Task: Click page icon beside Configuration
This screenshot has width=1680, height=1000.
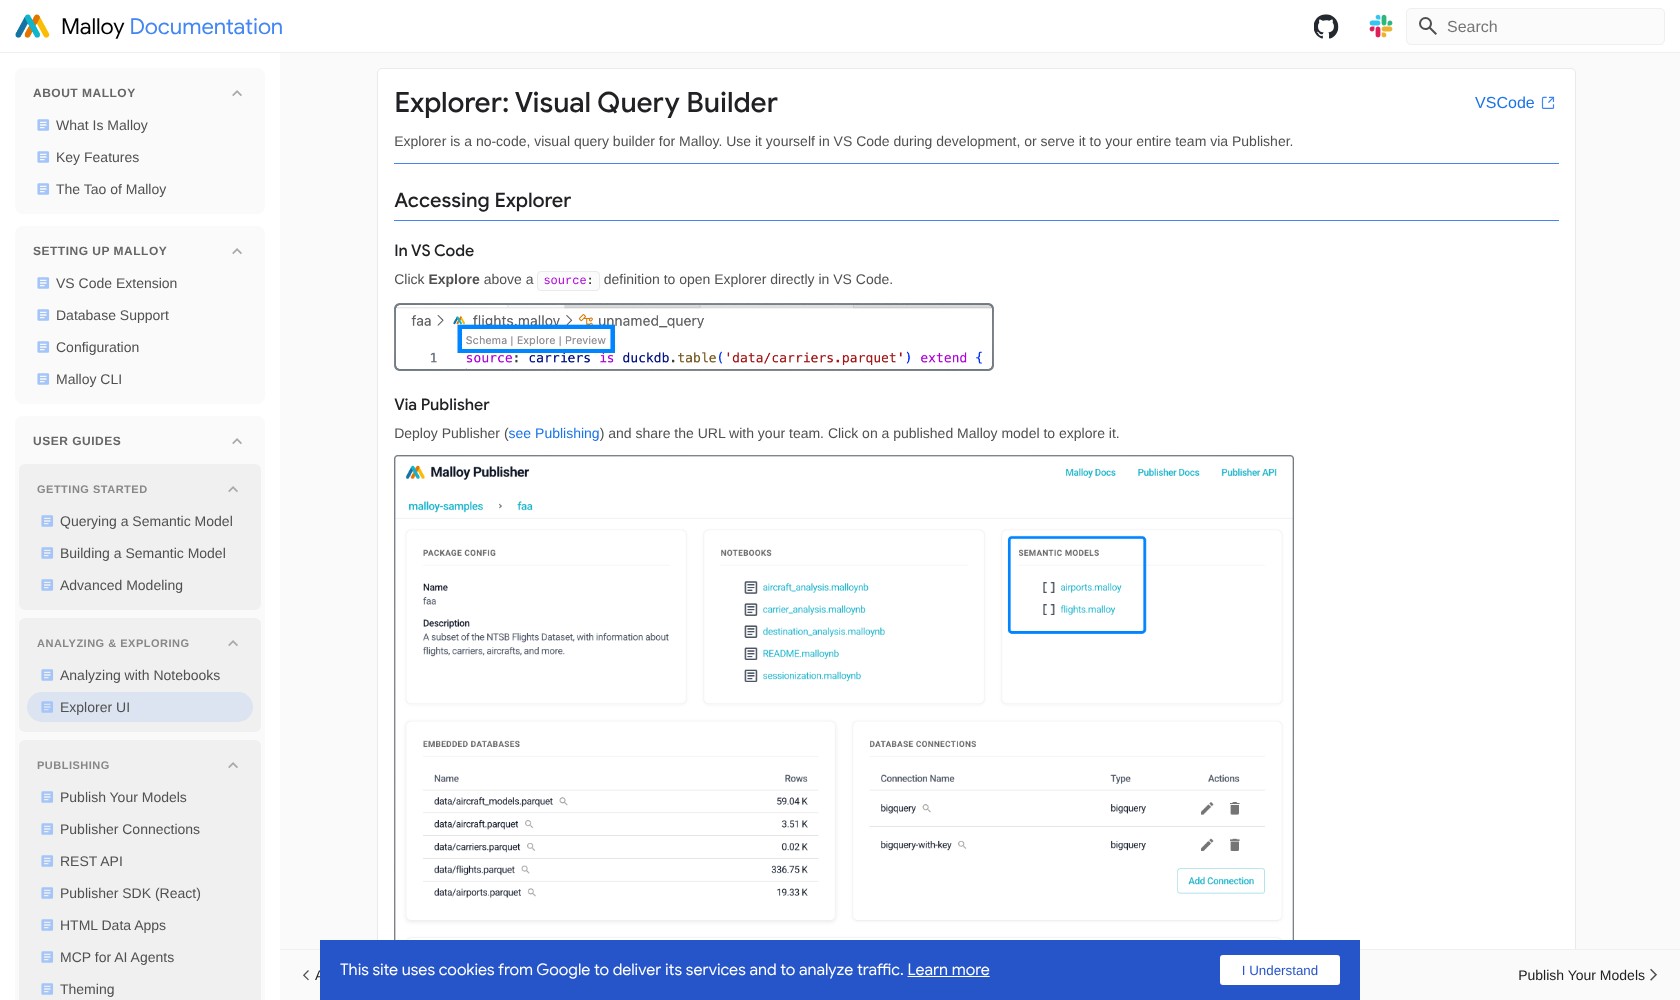Action: coord(43,347)
